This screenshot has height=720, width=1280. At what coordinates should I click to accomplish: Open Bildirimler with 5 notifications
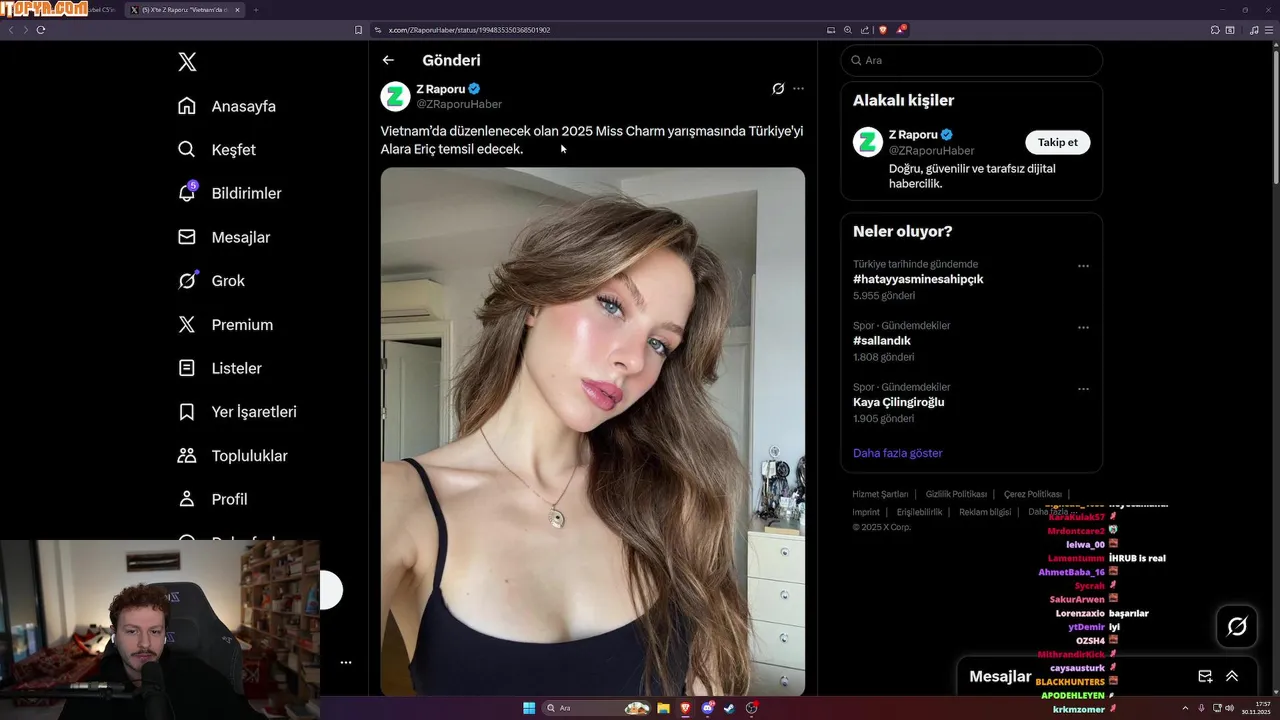point(229,193)
